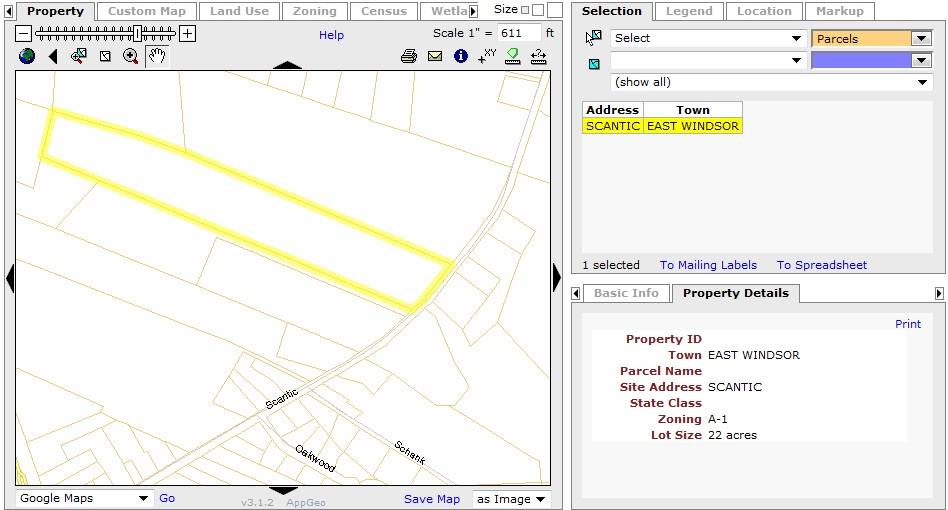Open the Parcels layer dropdown
Viewport: 948px width, 510px height.
click(871, 38)
